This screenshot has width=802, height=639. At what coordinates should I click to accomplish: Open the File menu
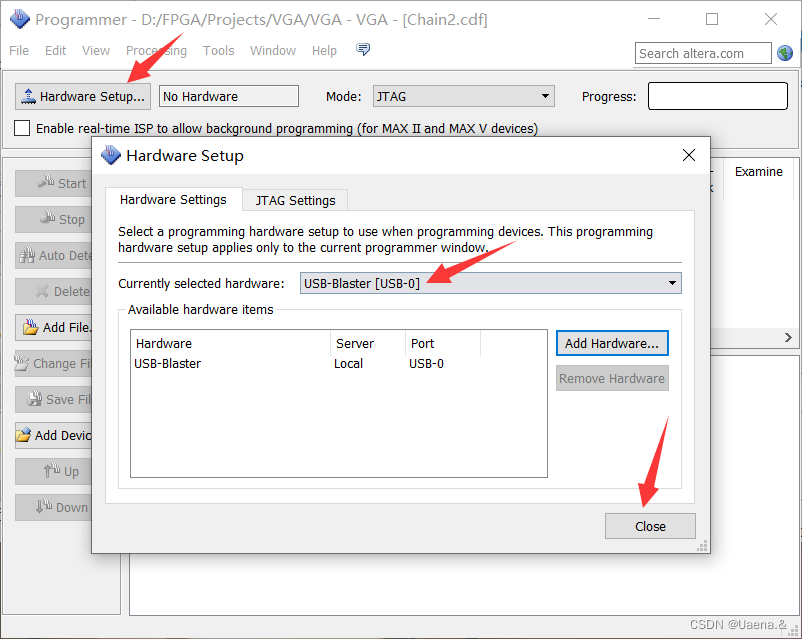point(19,51)
